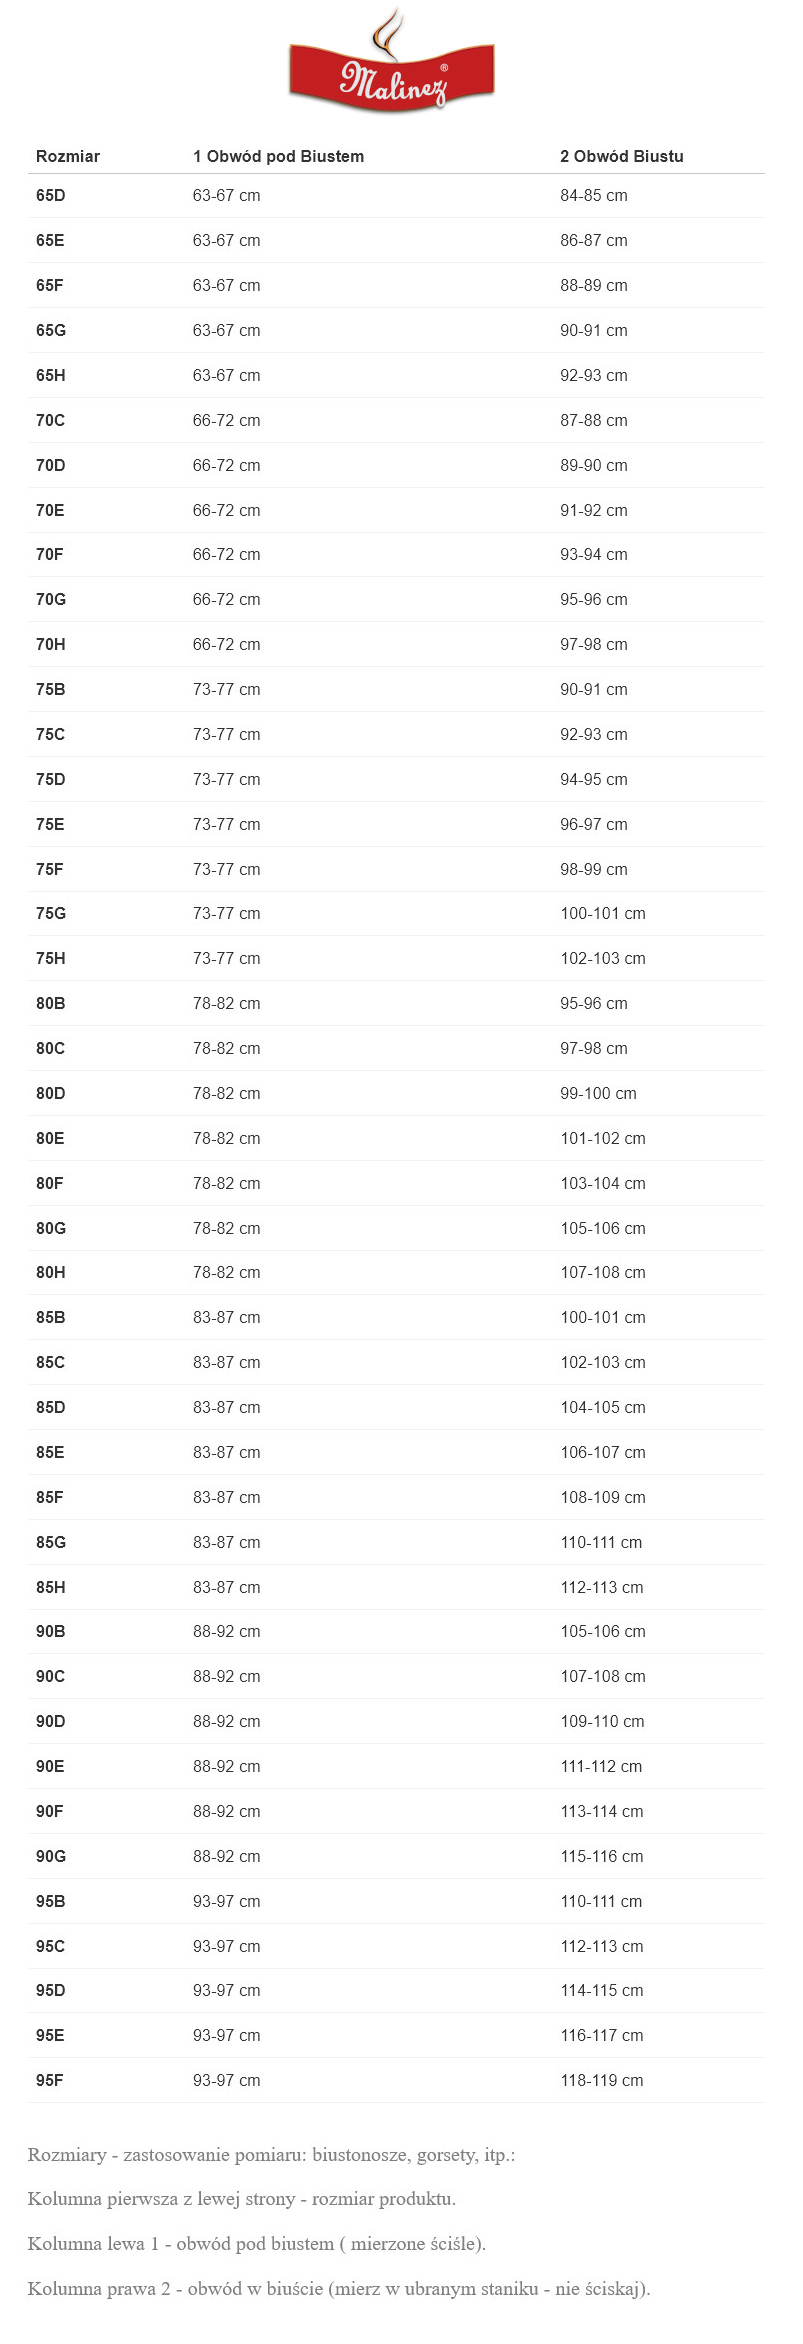Select the 90G size label

click(x=50, y=1856)
